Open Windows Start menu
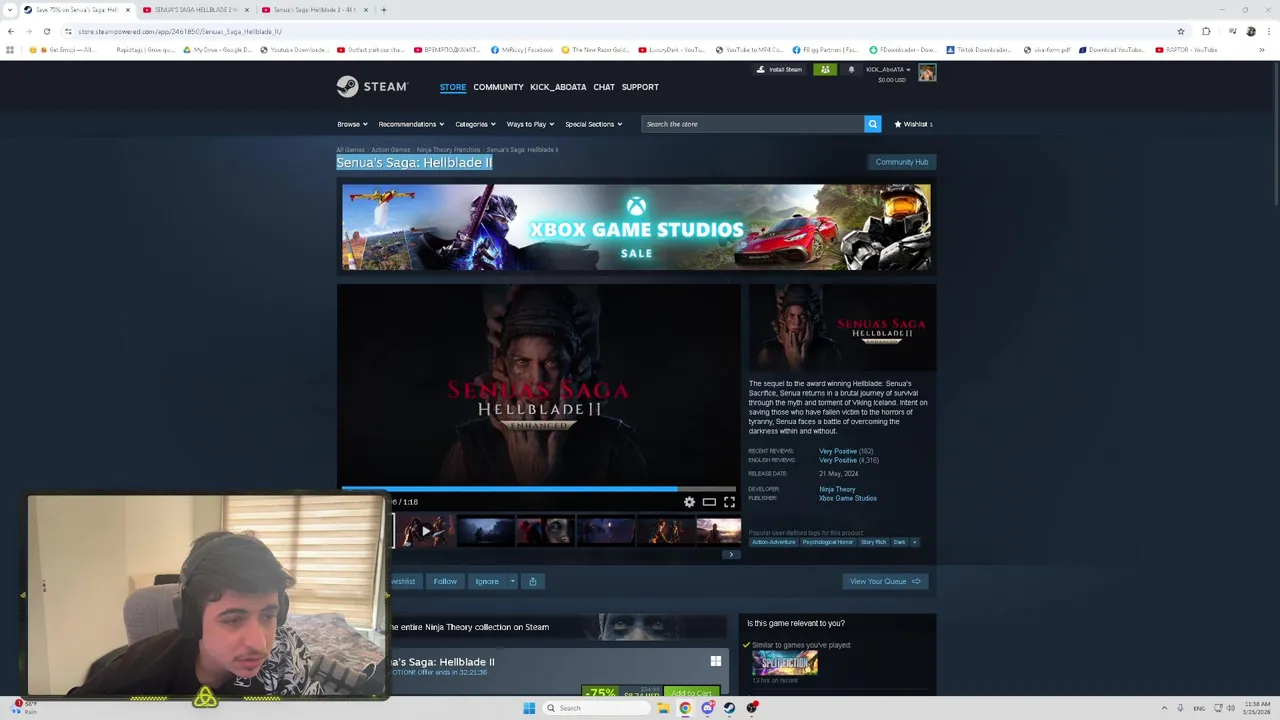1280x720 pixels. pyautogui.click(x=529, y=708)
